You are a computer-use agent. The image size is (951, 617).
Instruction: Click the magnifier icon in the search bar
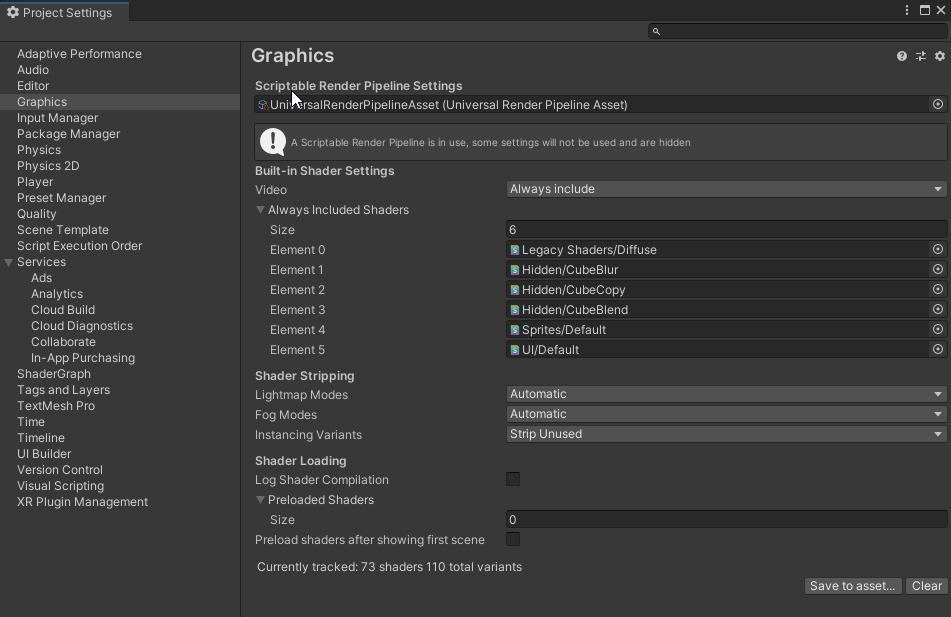tap(655, 31)
